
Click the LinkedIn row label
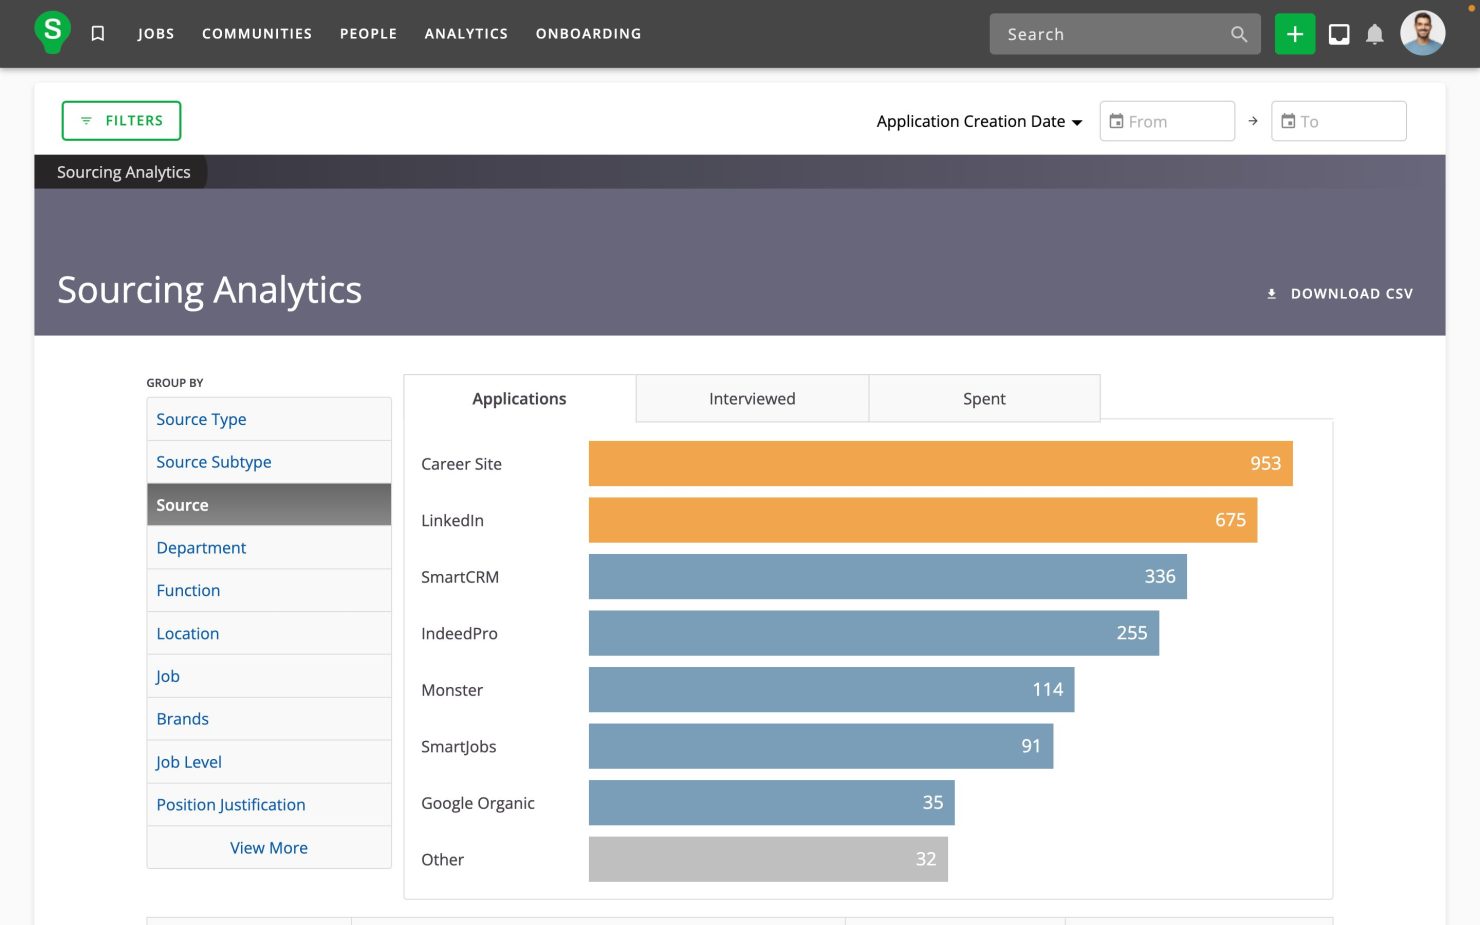point(452,520)
